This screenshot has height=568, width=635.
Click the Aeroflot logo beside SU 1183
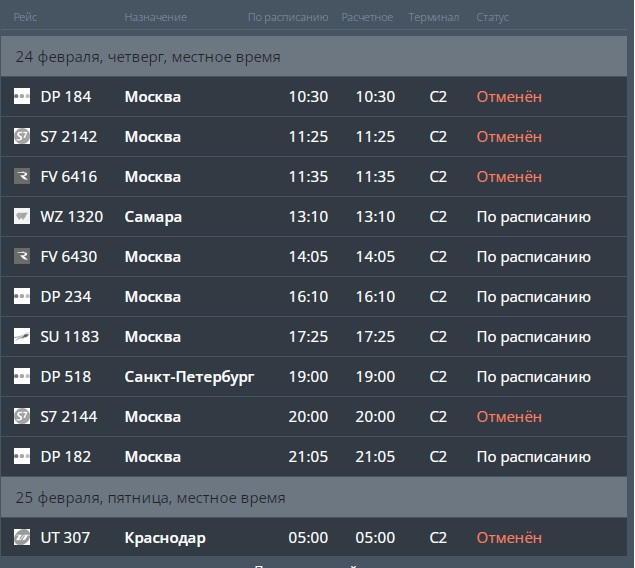[22, 337]
